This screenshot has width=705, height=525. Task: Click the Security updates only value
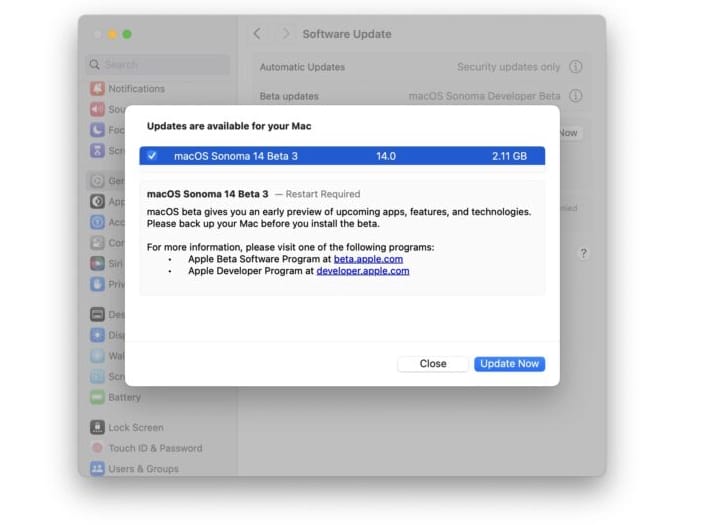pyautogui.click(x=509, y=67)
